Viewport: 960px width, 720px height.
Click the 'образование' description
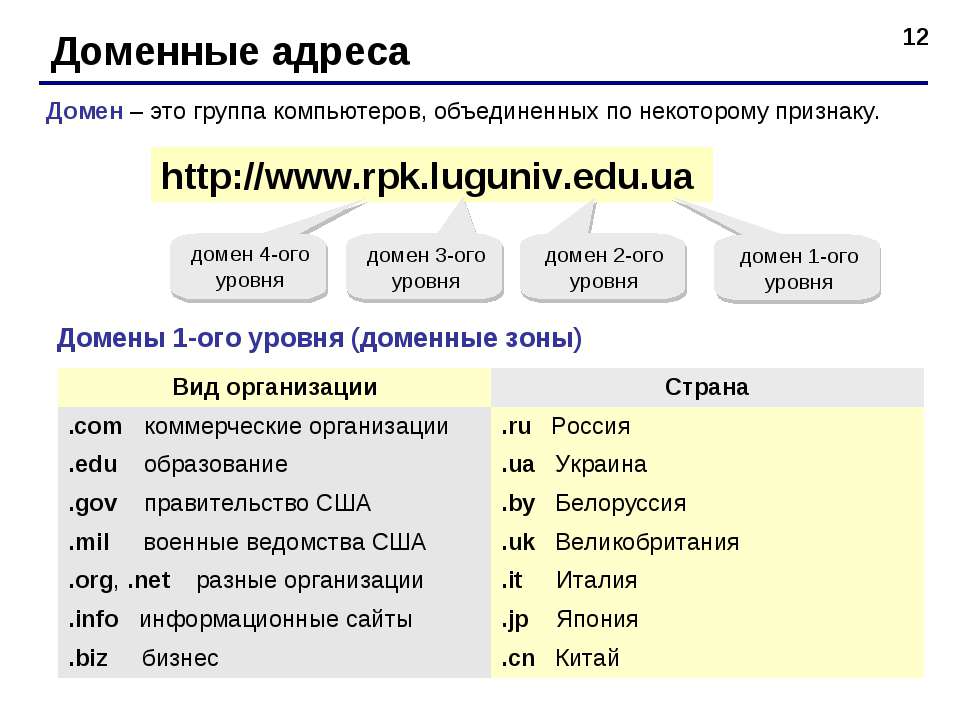coord(216,465)
